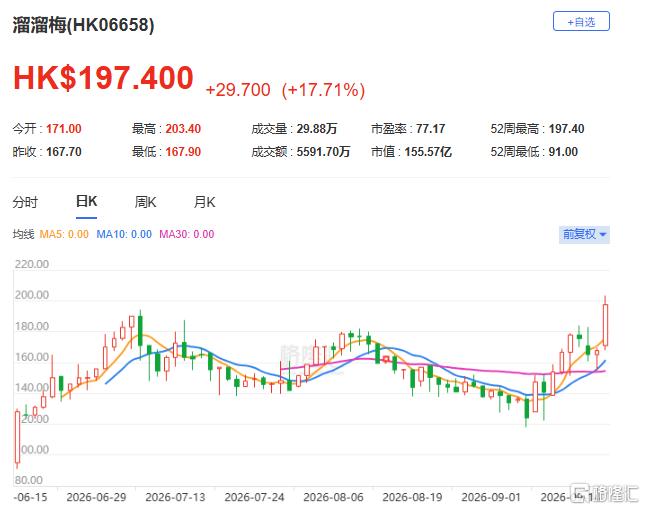Click the 最低 value 167.90
Screen dimensions: 645x510
(x=183, y=152)
